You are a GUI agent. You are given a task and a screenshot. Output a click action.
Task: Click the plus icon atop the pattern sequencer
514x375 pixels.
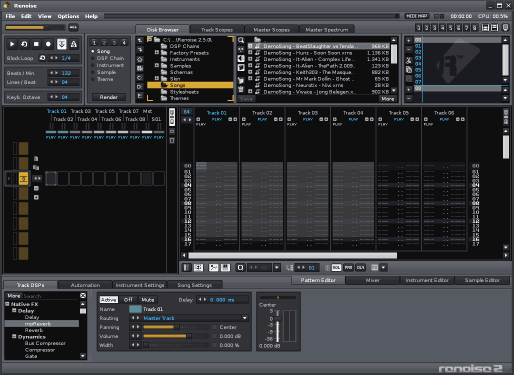[409, 40]
